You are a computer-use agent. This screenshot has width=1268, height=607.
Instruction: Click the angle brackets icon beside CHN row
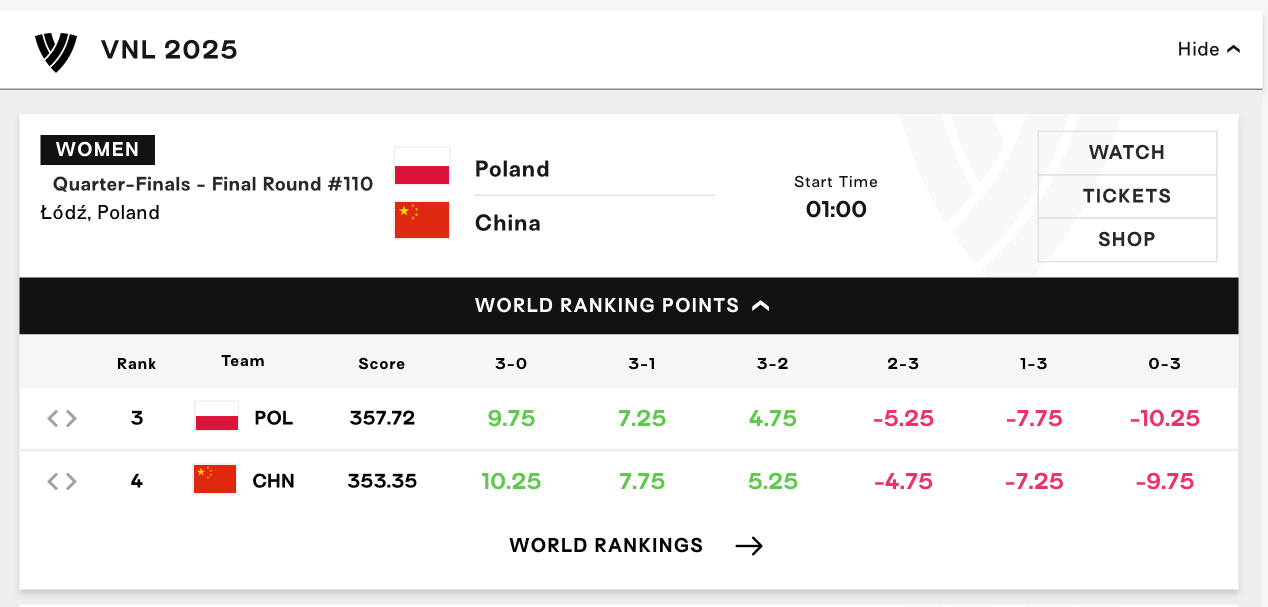[x=62, y=482]
